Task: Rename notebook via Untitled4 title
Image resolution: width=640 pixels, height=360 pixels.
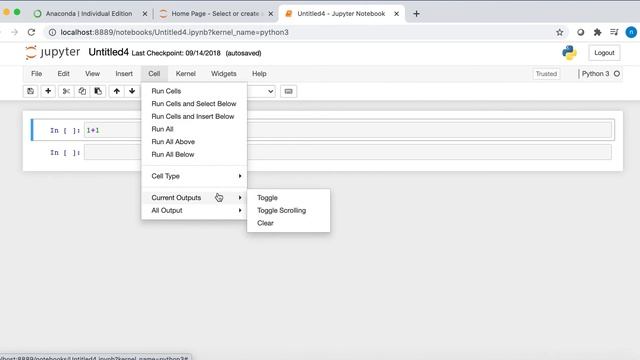Action: pos(109,52)
